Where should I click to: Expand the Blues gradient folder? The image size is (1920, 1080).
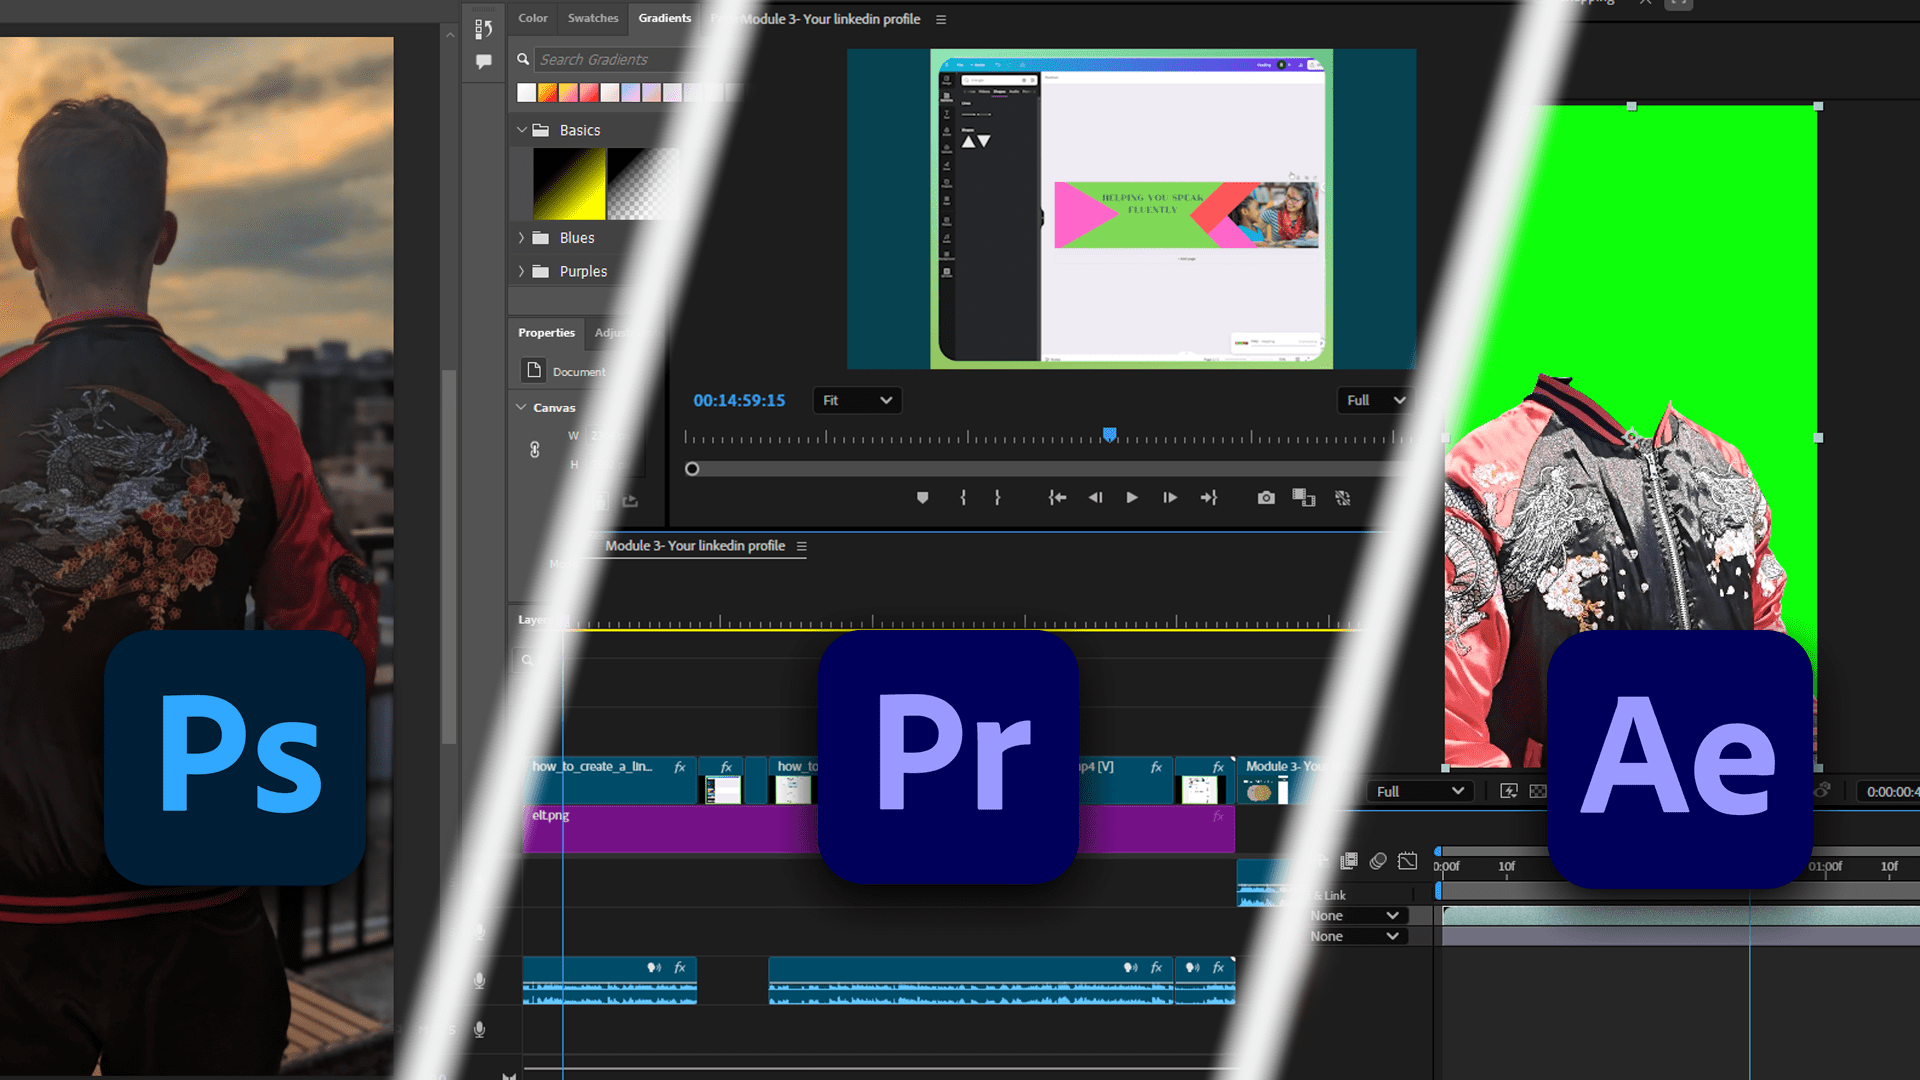click(521, 238)
